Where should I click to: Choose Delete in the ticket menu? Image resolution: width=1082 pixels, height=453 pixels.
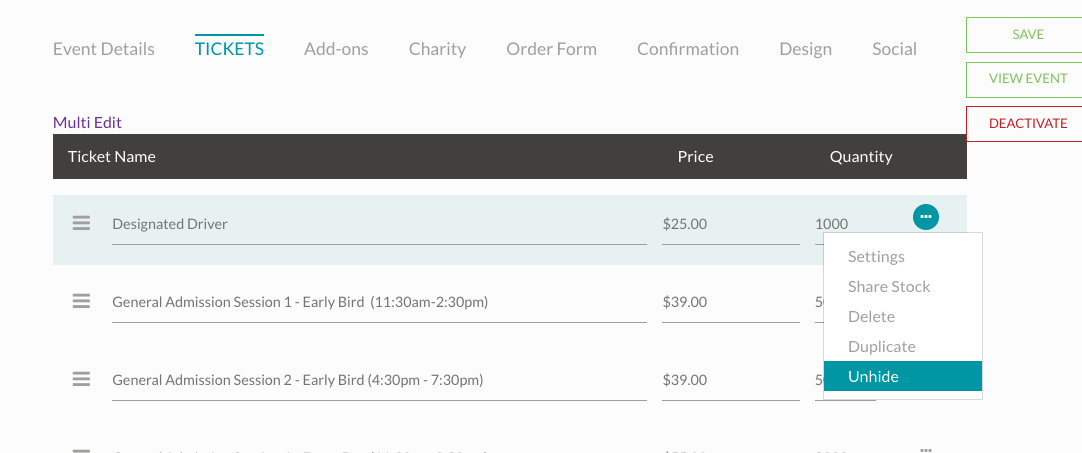tap(871, 317)
